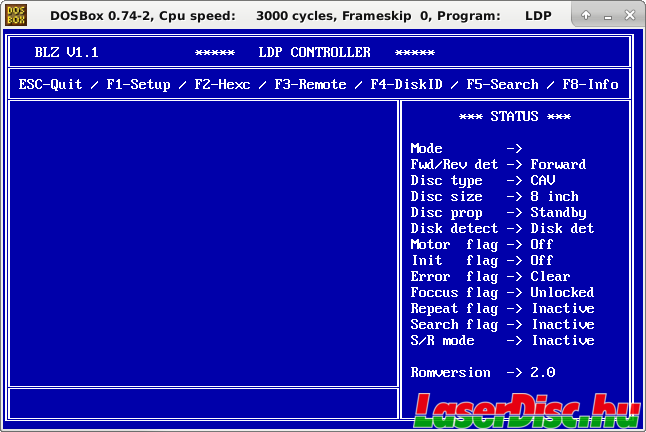This screenshot has width=646, height=432.
Task: Click the window shade up-arrow button
Action: pyautogui.click(x=585, y=16)
